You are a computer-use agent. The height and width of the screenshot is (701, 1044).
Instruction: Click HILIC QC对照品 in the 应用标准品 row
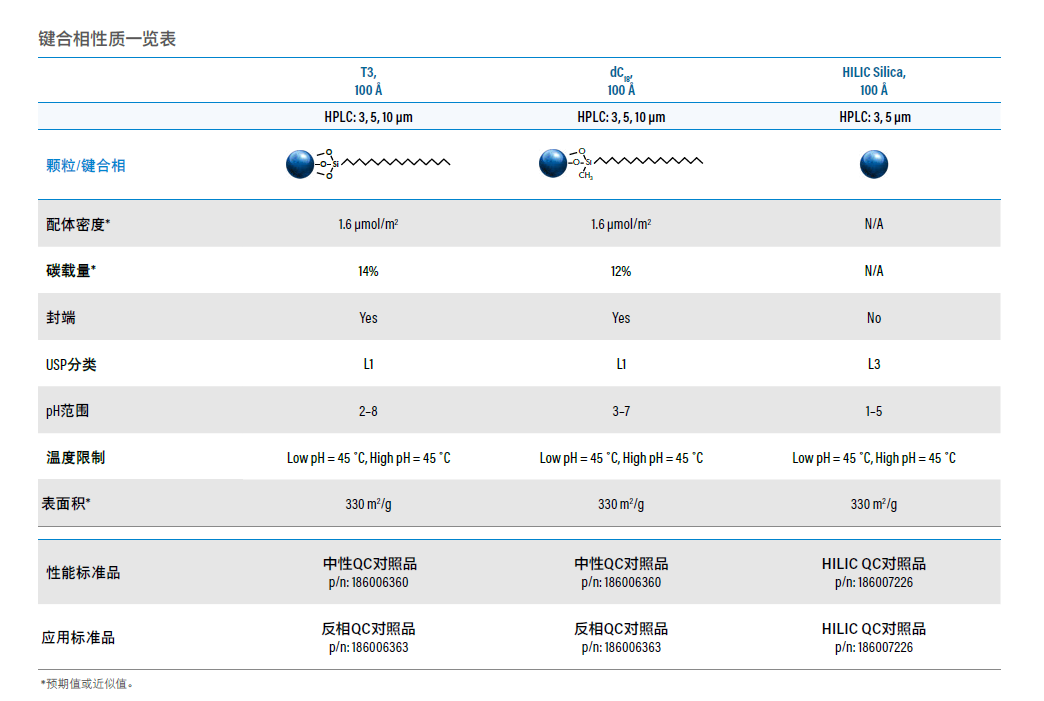(x=874, y=628)
